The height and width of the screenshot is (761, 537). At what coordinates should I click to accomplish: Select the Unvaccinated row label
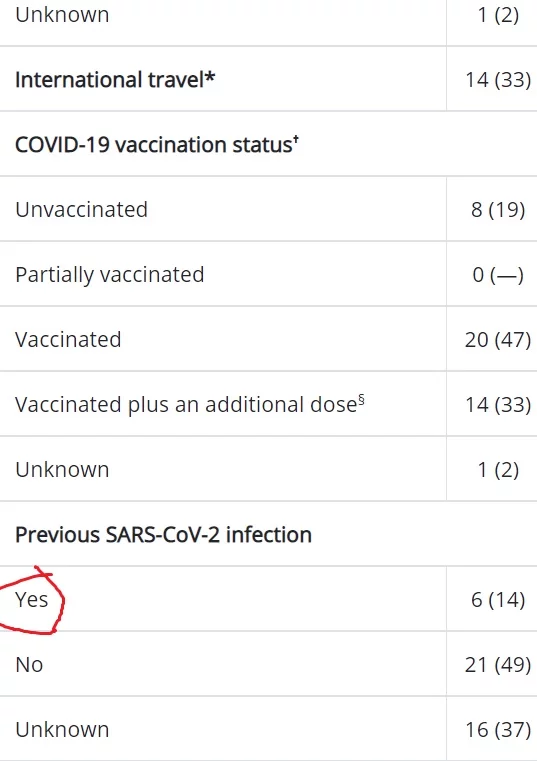(82, 210)
